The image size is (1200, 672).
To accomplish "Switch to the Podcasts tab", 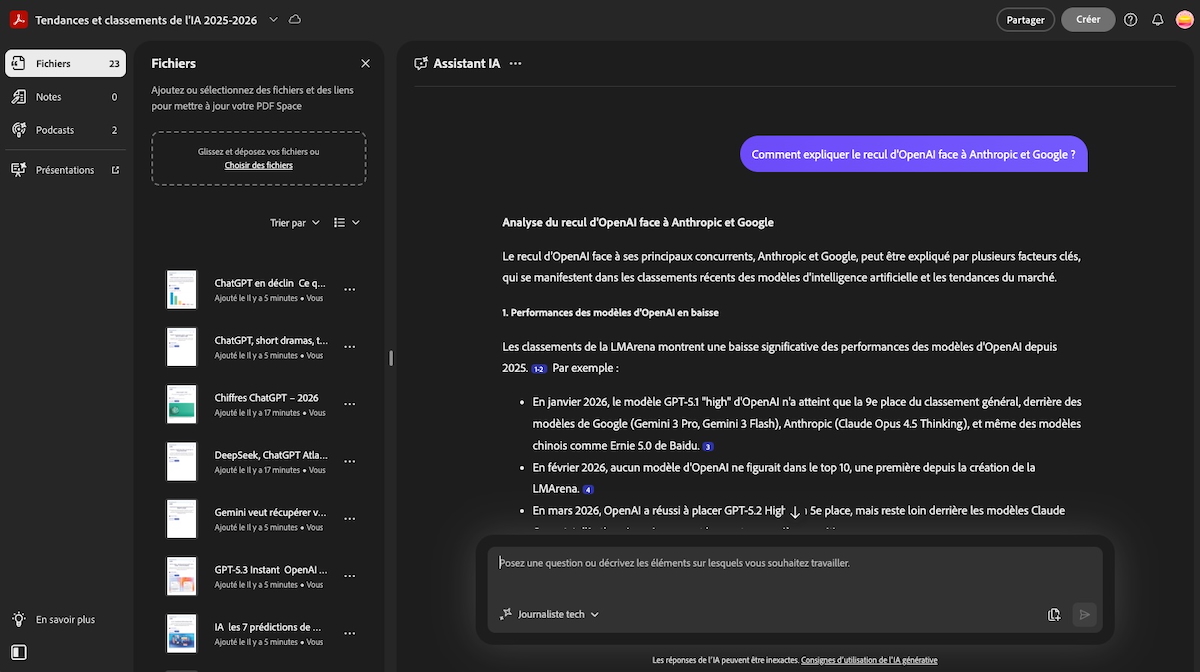I will (54, 130).
